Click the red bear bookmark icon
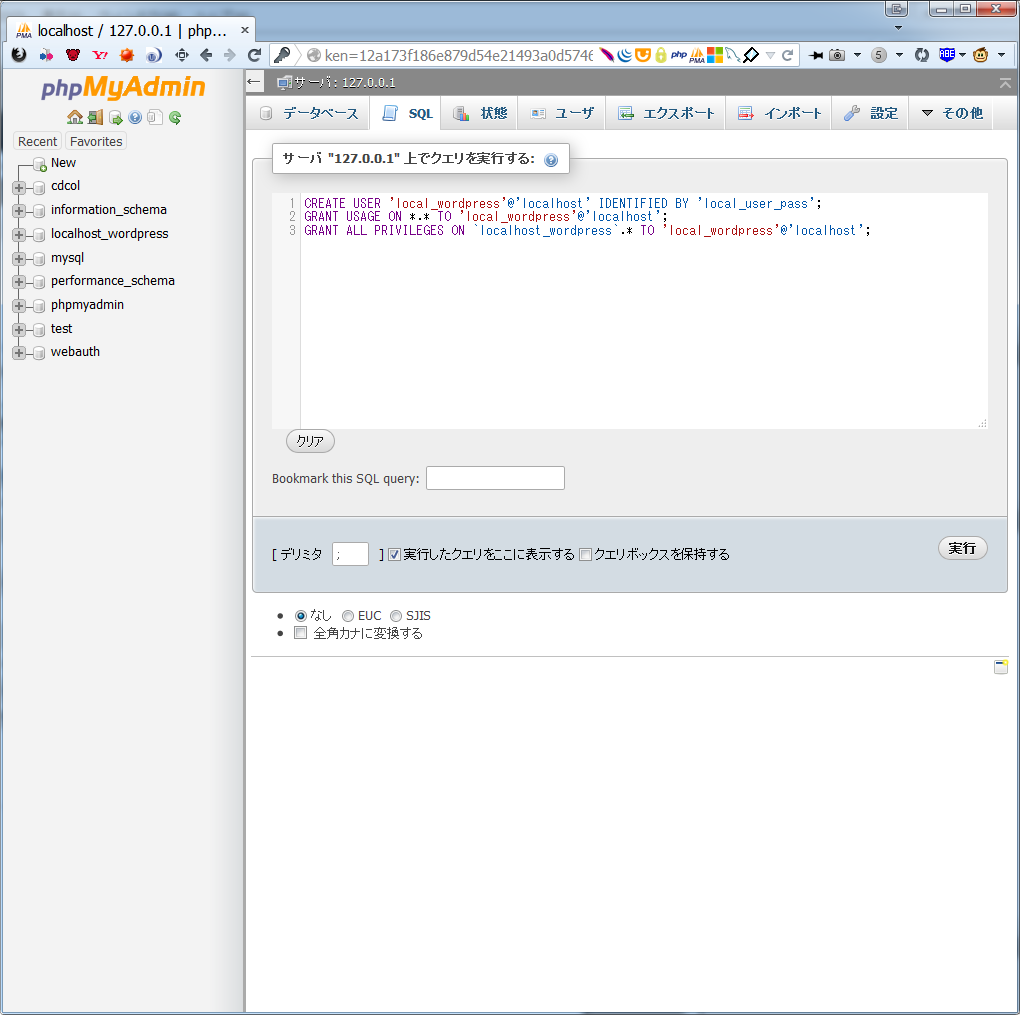Viewport: 1020px width, 1015px height. 73,55
